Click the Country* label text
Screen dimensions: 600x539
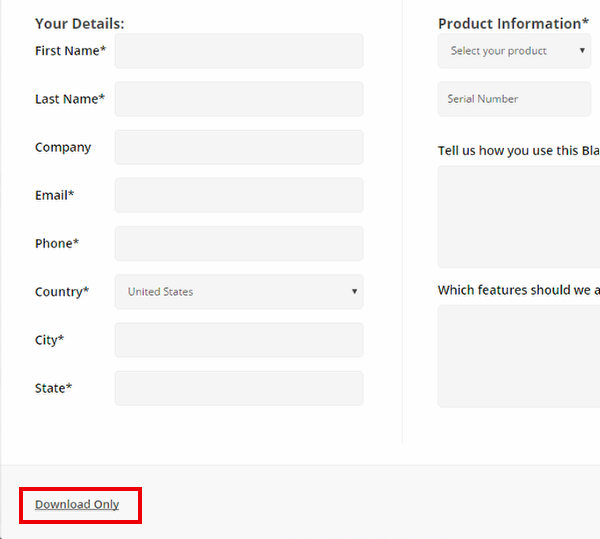(x=62, y=292)
